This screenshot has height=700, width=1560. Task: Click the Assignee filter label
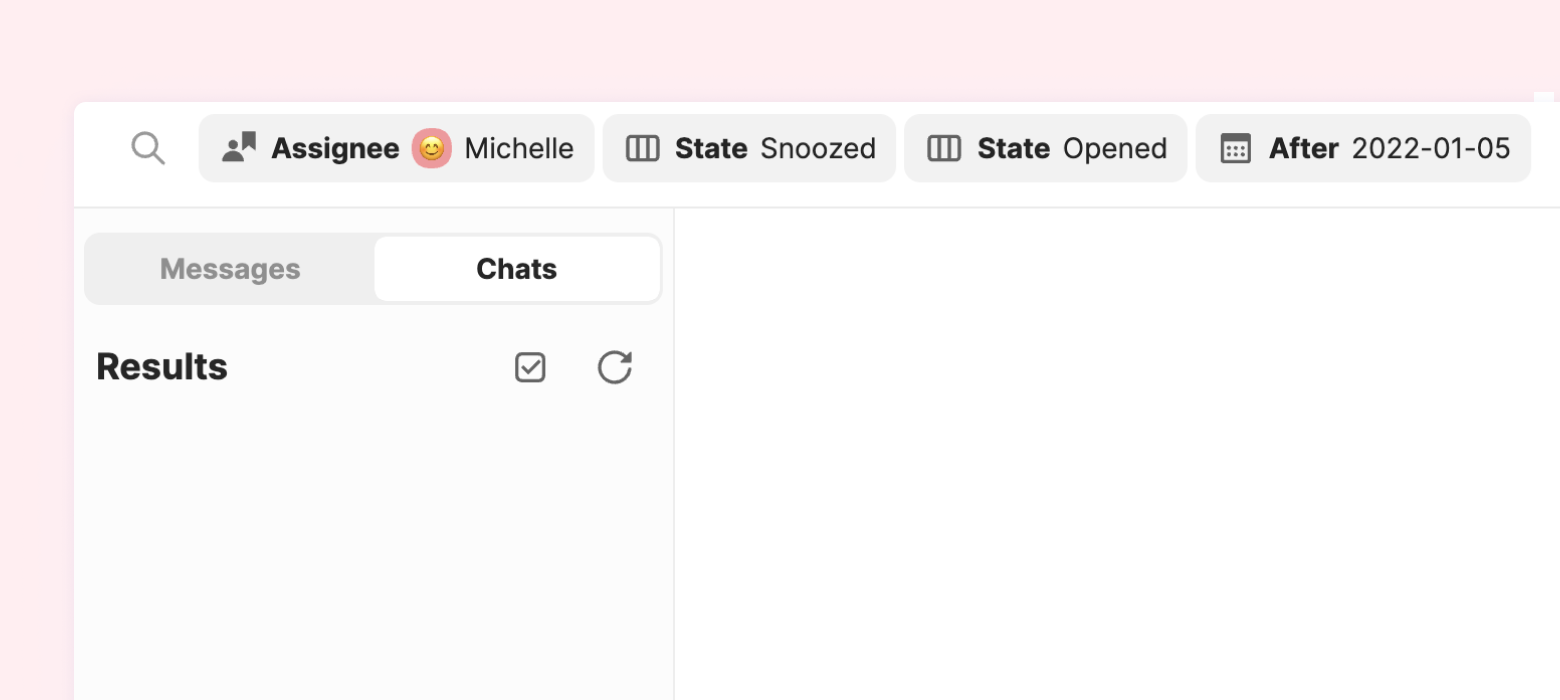coord(335,148)
